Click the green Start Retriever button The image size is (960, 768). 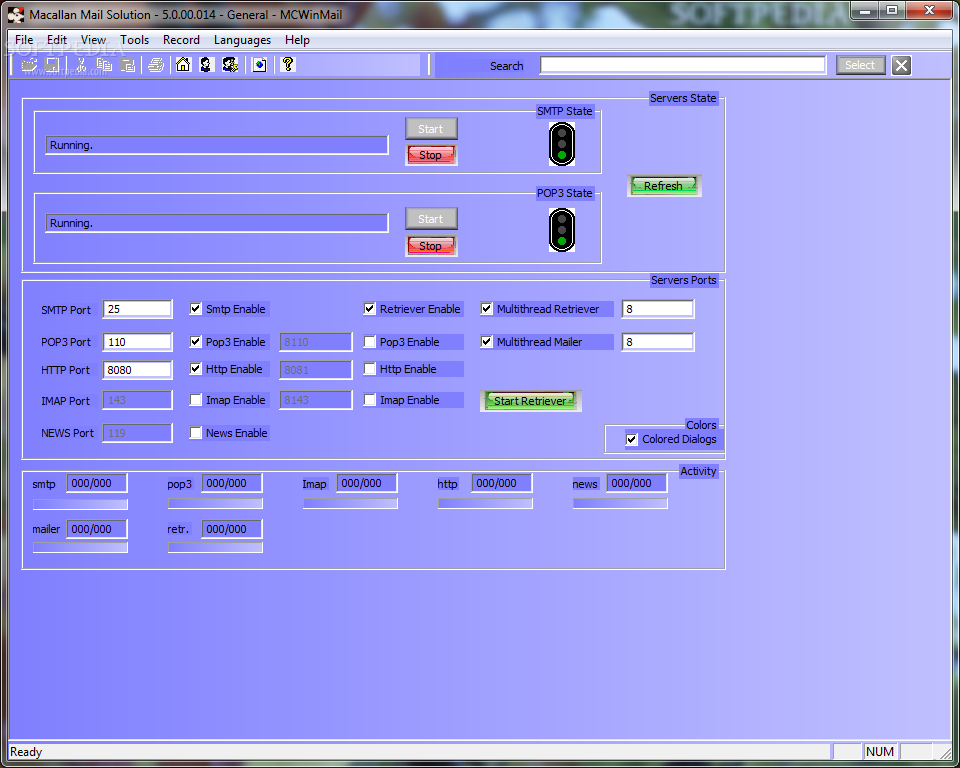point(530,401)
